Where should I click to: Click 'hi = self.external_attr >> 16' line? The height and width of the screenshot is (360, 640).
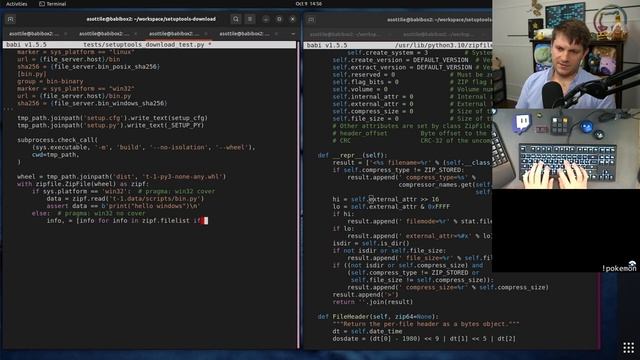click(386, 200)
